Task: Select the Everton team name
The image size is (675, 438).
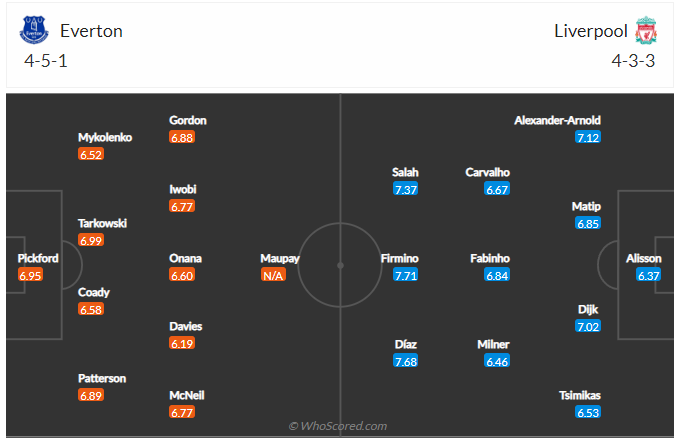Action: tap(91, 30)
